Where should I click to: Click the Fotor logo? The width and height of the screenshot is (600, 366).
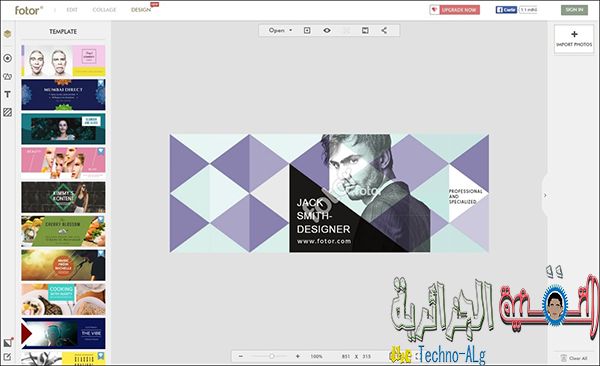(x=29, y=10)
